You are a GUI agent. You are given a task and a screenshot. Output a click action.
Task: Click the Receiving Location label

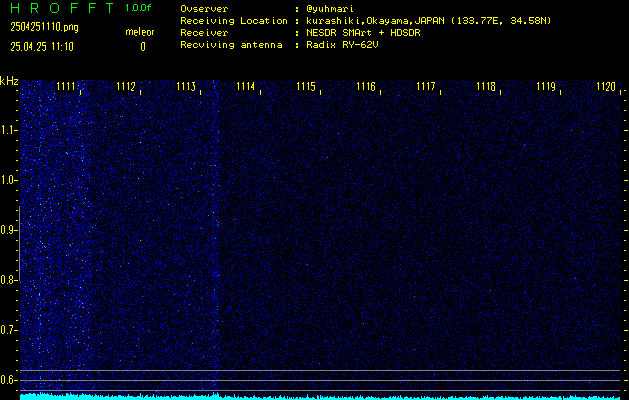click(234, 21)
